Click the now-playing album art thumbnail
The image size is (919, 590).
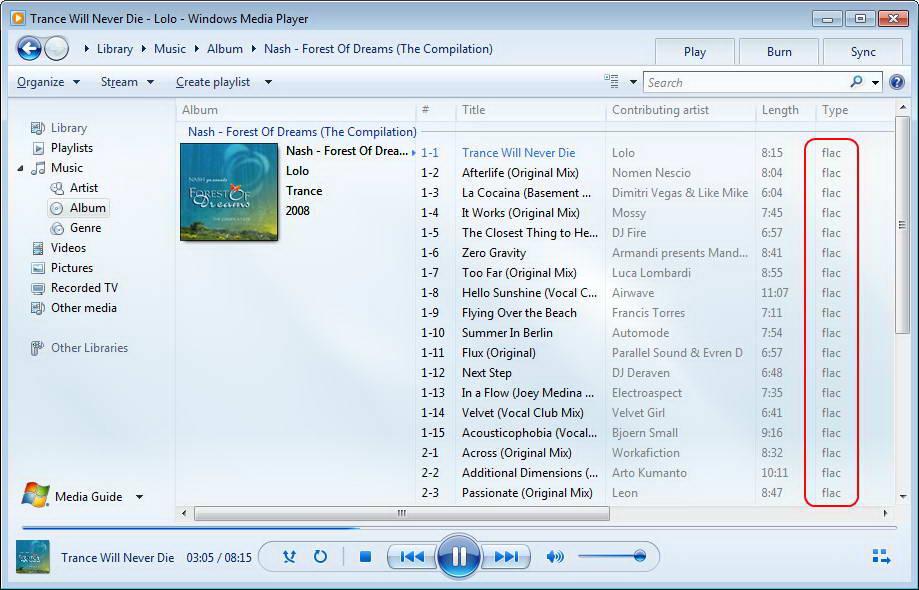coord(33,557)
